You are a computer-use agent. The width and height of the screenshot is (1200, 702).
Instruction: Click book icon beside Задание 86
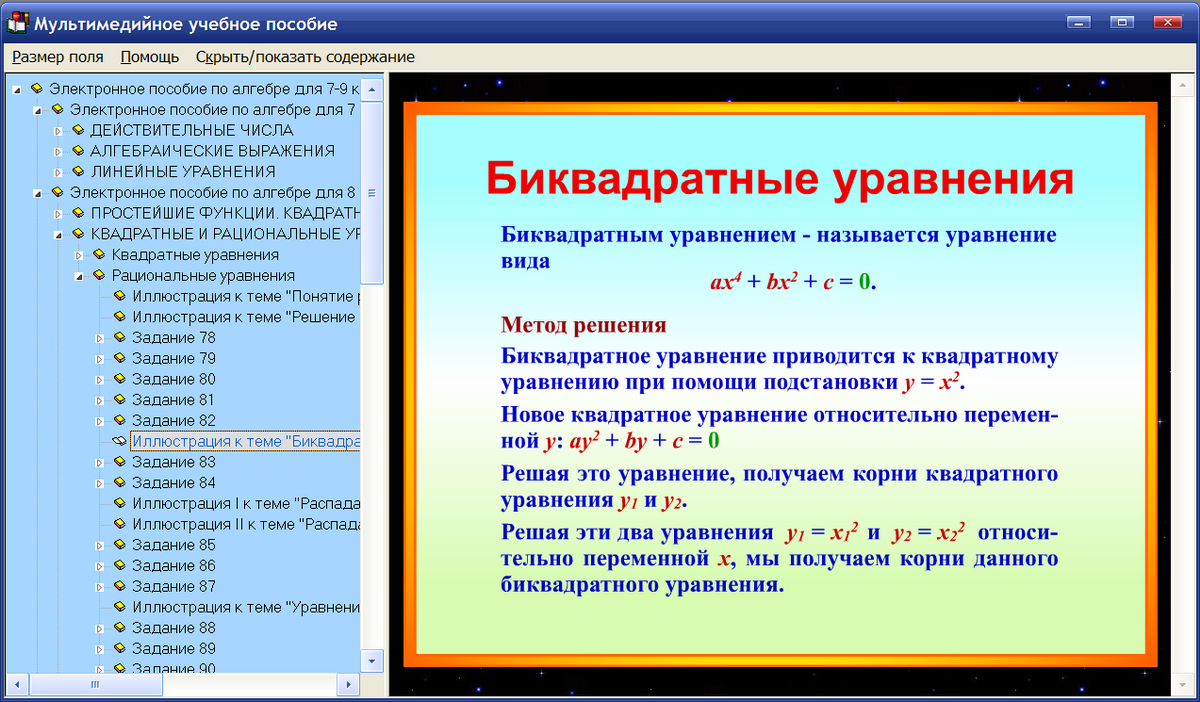pos(120,566)
